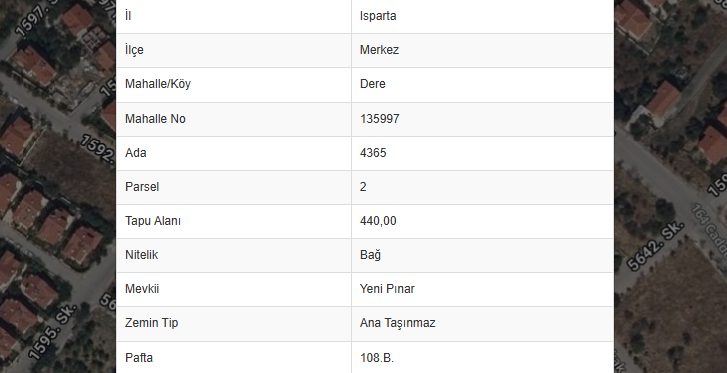Viewport: 727px width, 373px height.
Task: Click the Mahalle/Köy row label
Action: tap(158, 84)
